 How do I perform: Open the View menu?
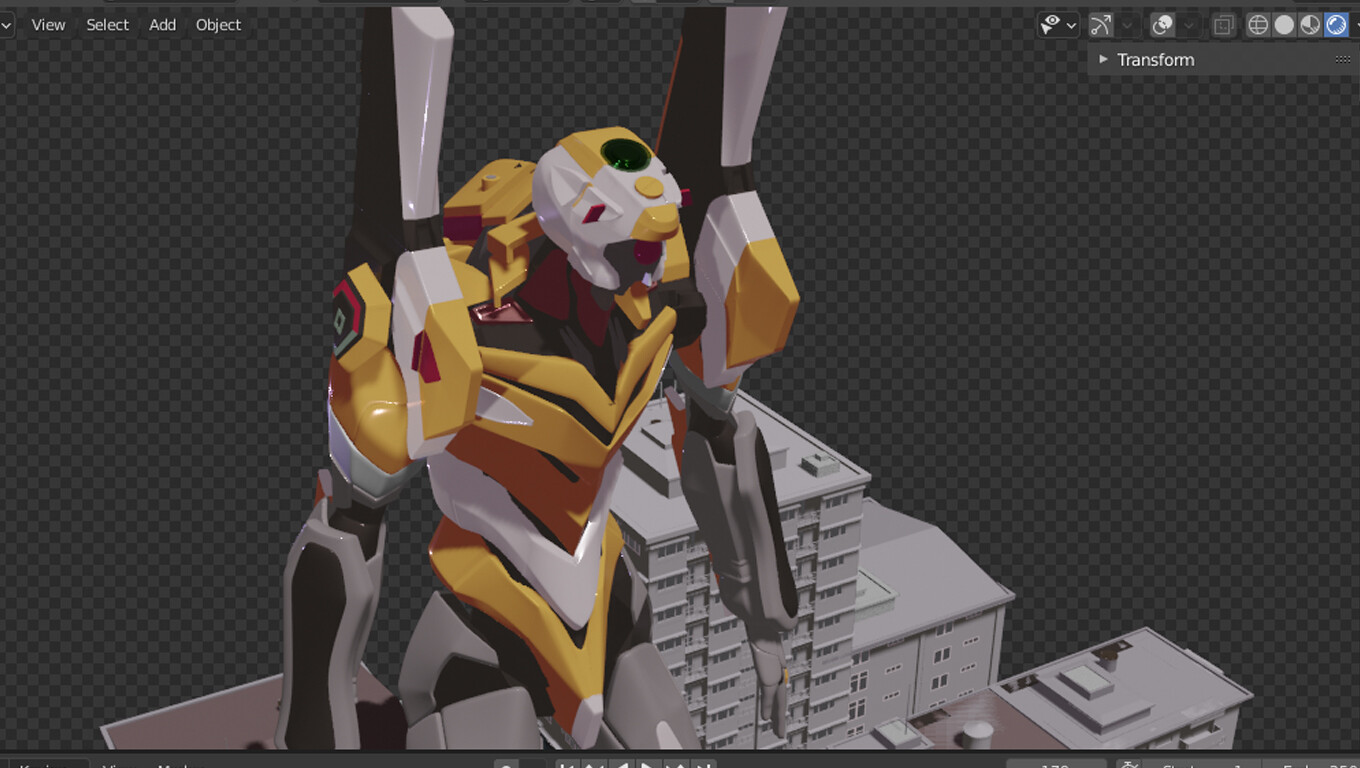click(x=47, y=25)
